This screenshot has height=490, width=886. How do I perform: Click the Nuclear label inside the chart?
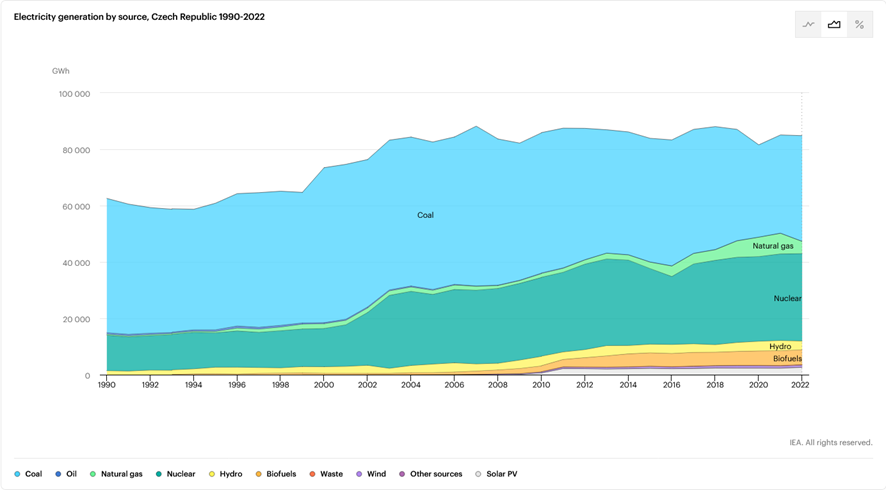pos(787,299)
